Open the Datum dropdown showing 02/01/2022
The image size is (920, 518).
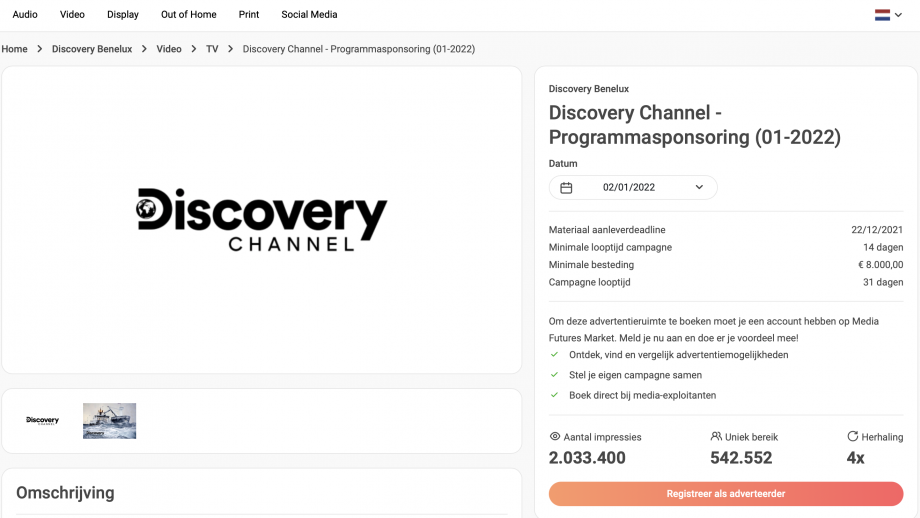click(633, 188)
